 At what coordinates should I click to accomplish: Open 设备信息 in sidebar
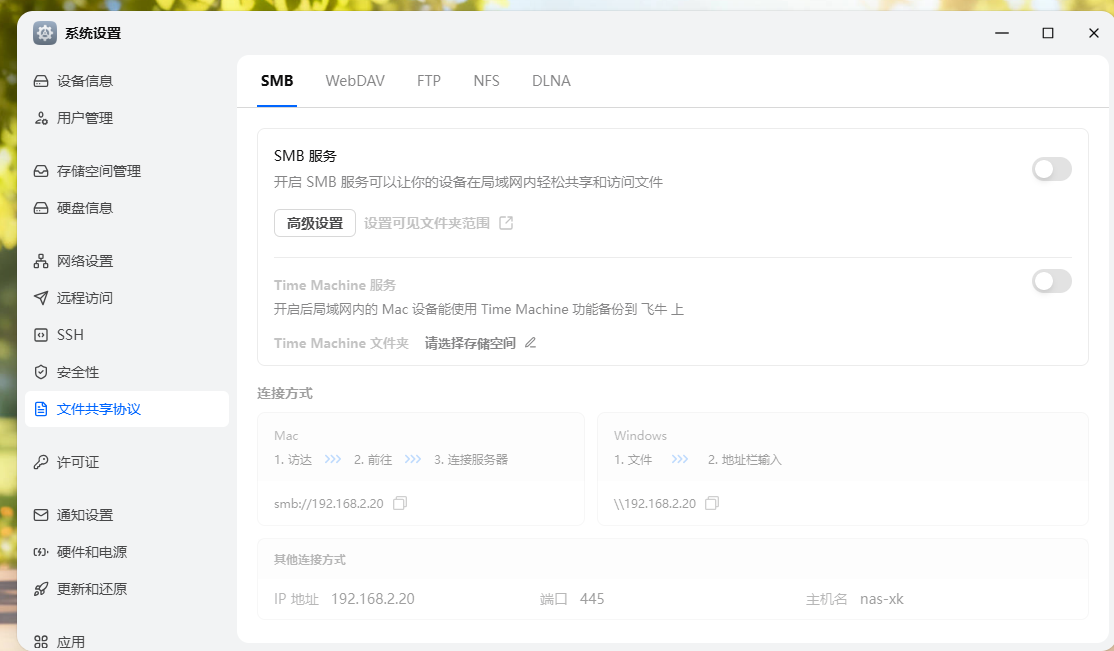coord(126,81)
